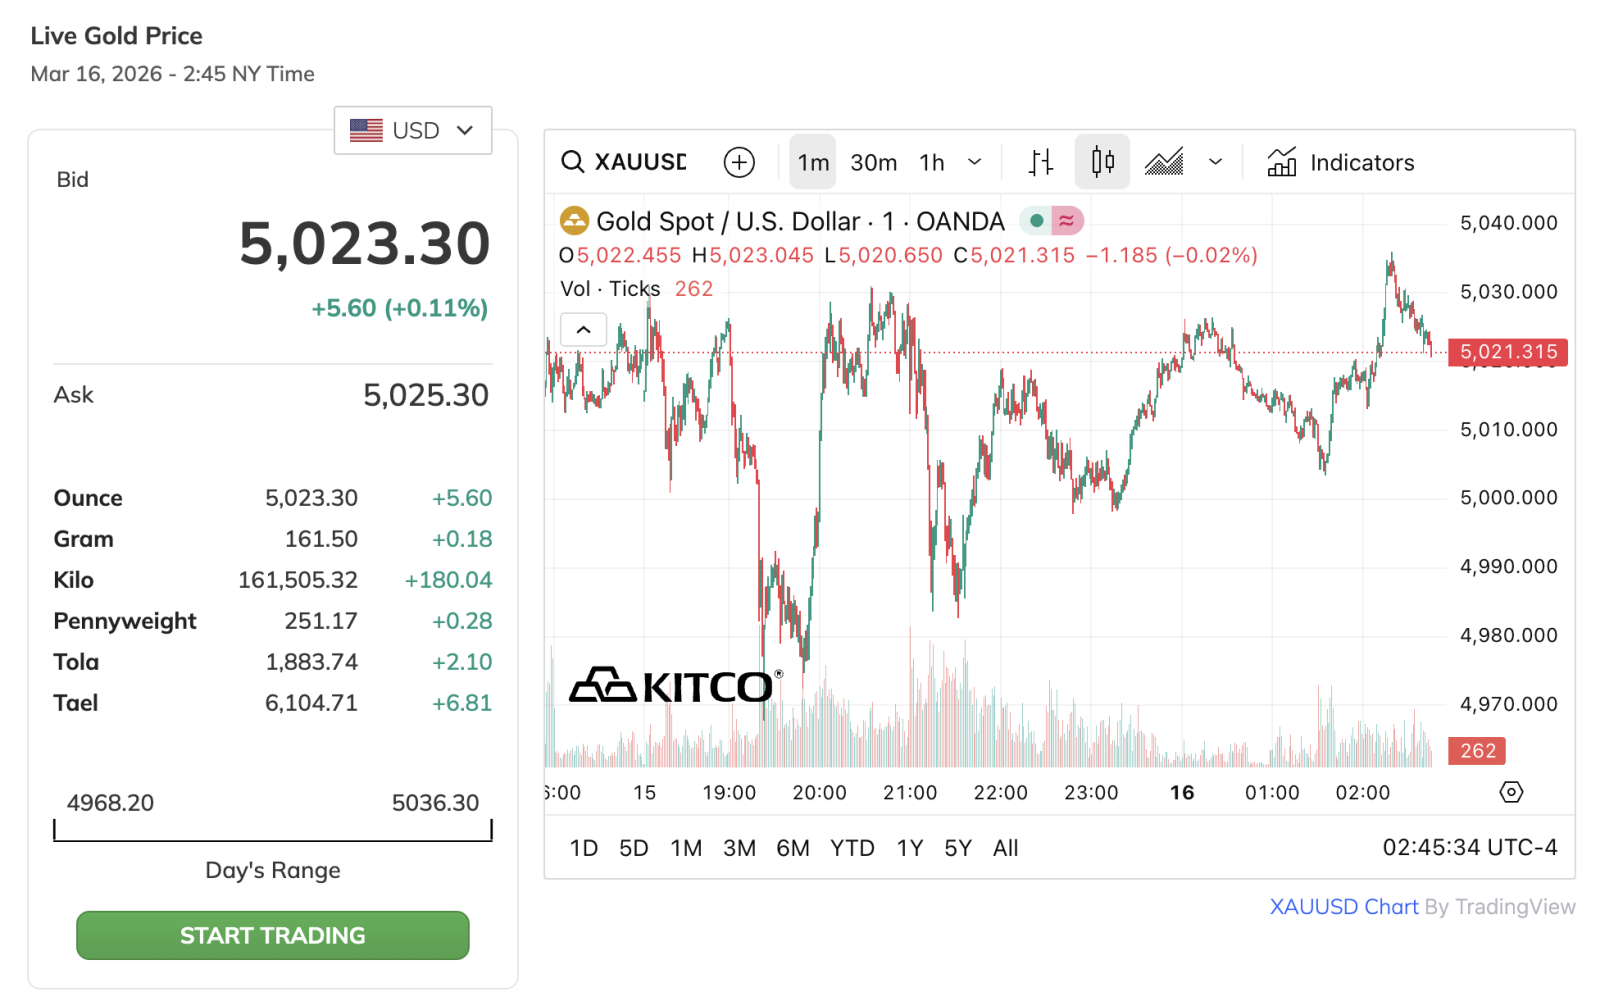Expand the time interval dropdown chevron
Image resolution: width=1600 pixels, height=992 pixels.
click(x=975, y=162)
